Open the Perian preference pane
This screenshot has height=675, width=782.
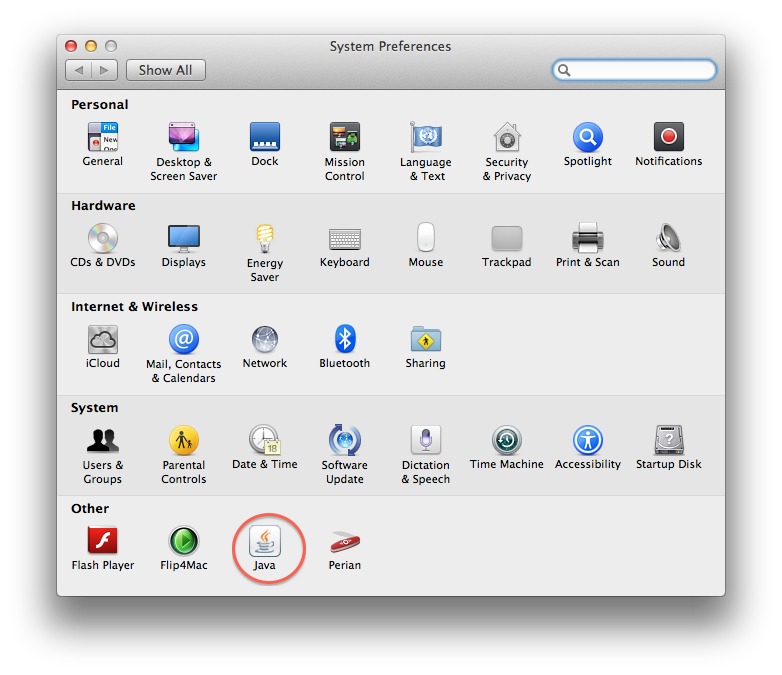point(345,542)
